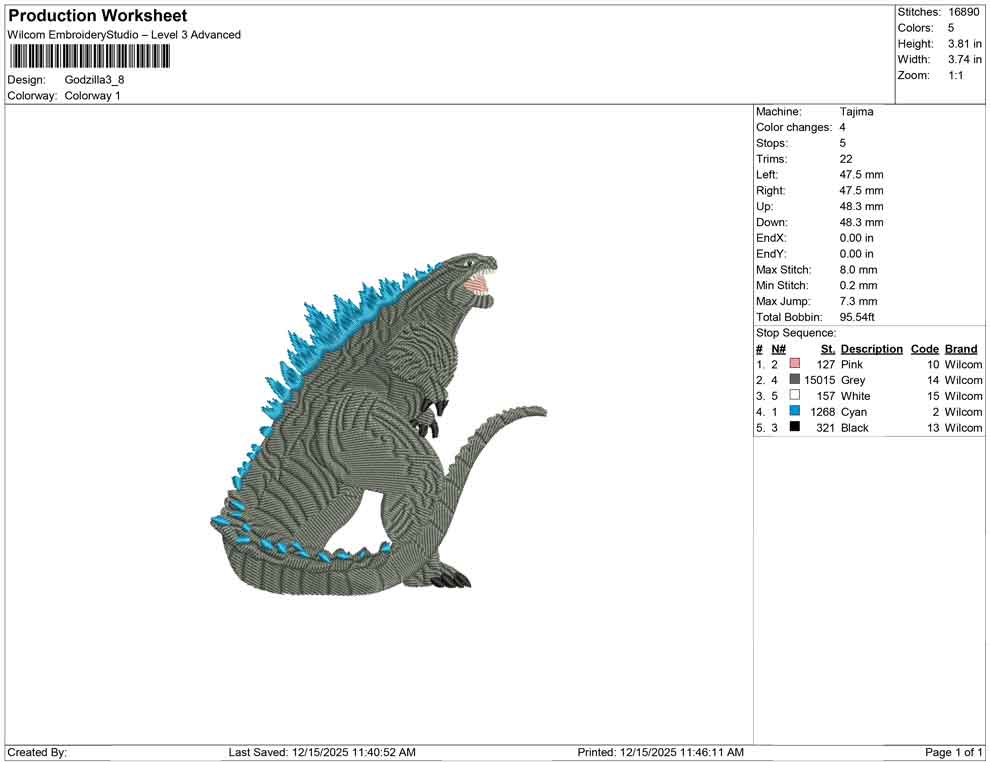The image size is (990, 762).
Task: Click the Max Jump value '7.3 mm'
Action: pyautogui.click(x=858, y=301)
